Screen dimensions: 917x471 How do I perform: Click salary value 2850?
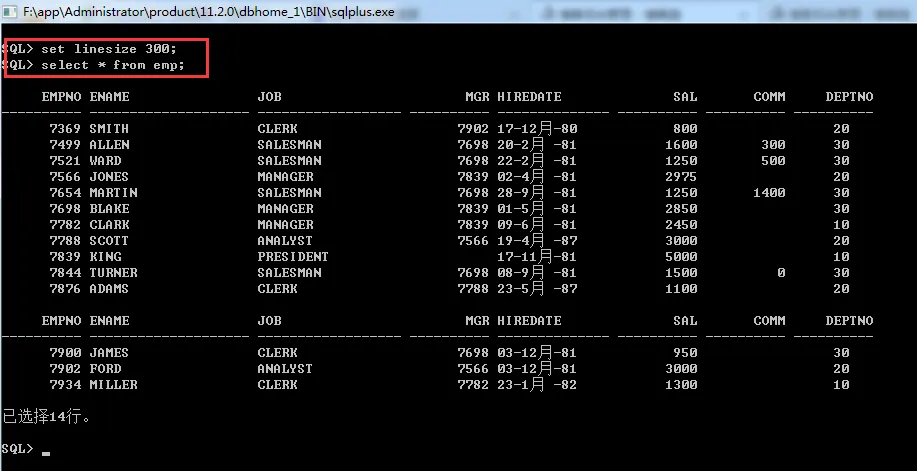681,208
